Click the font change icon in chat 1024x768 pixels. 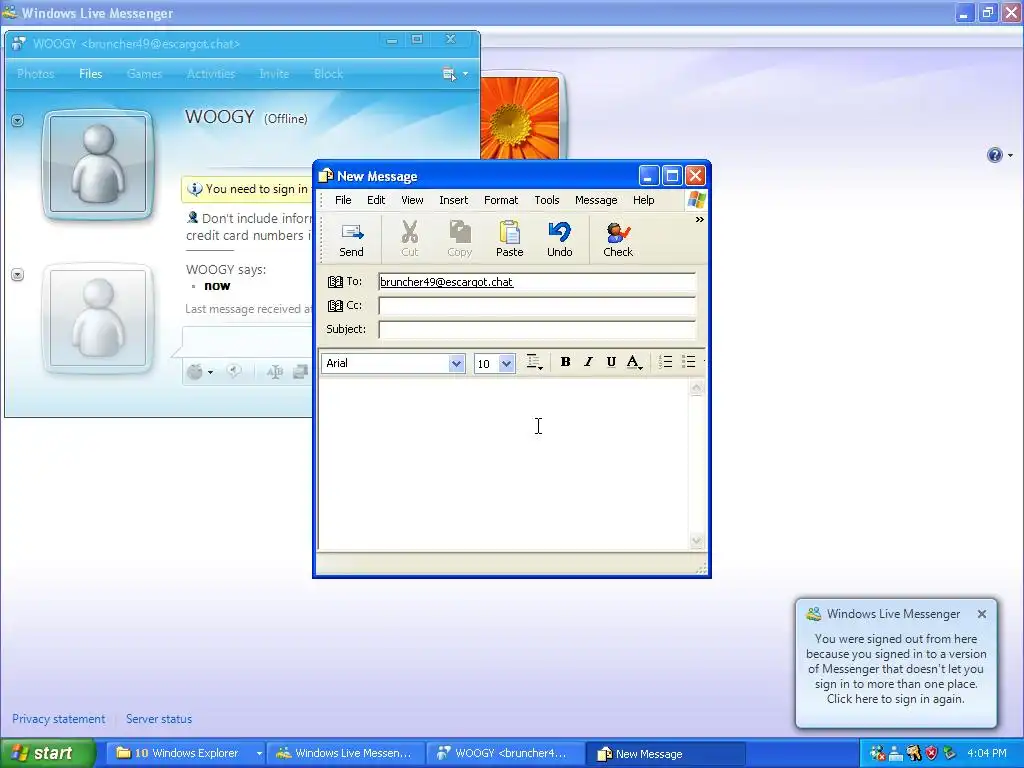pyautogui.click(x=275, y=372)
